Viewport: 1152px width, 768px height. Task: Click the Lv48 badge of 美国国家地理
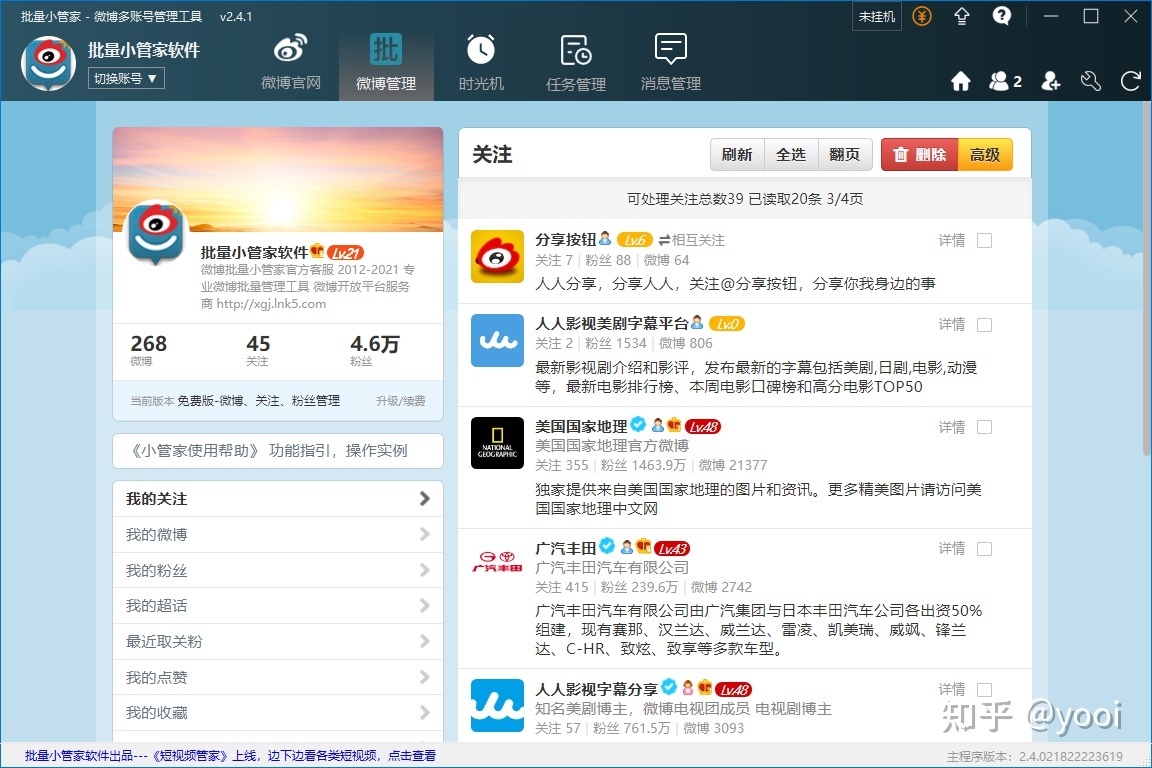click(702, 426)
